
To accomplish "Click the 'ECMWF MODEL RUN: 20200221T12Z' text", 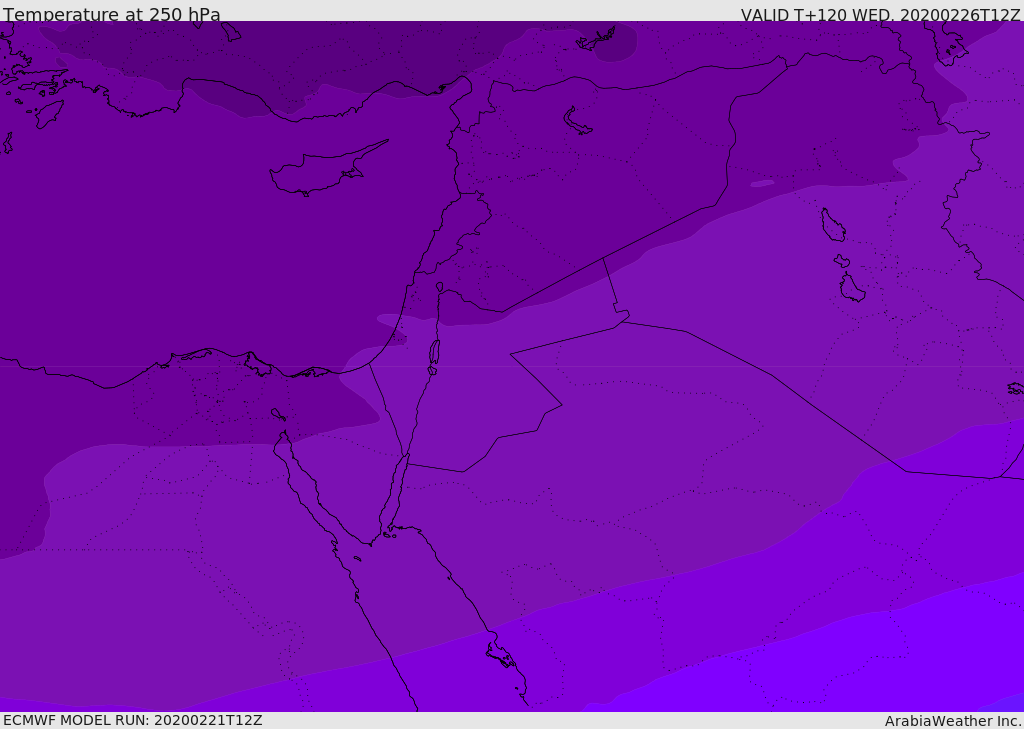I will (x=133, y=720).
